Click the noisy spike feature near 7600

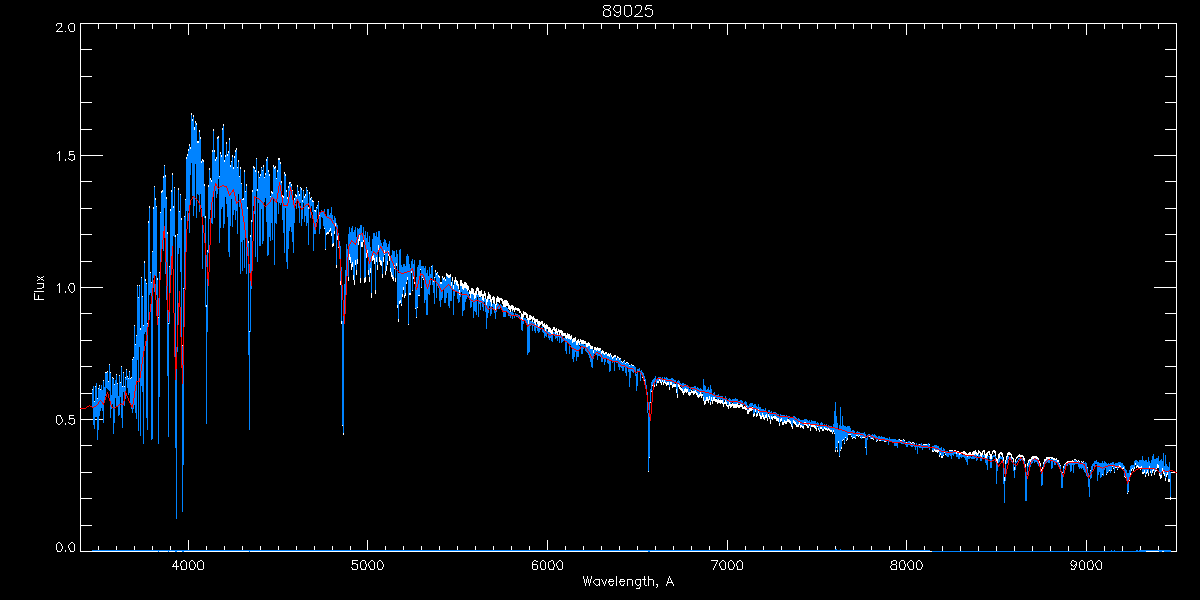(x=836, y=428)
